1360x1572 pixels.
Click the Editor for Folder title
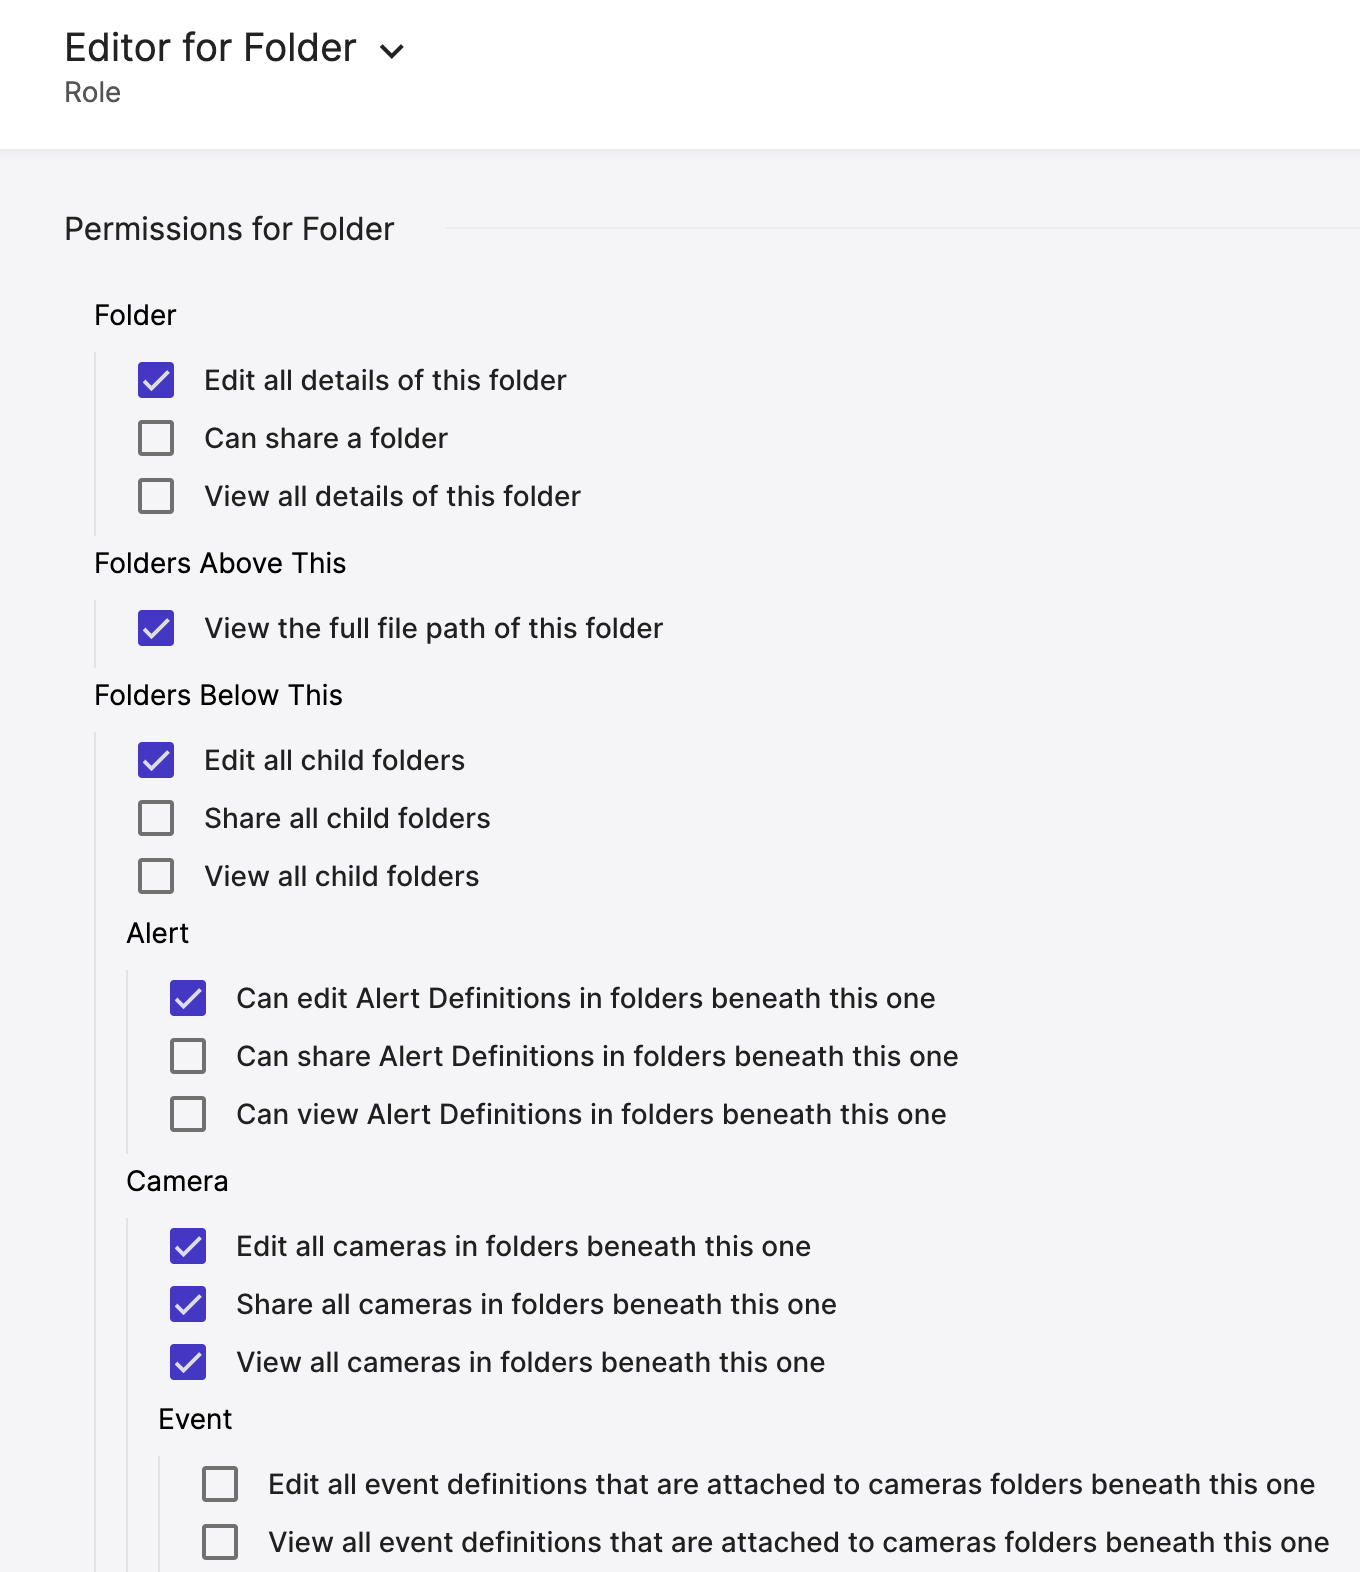coord(210,48)
